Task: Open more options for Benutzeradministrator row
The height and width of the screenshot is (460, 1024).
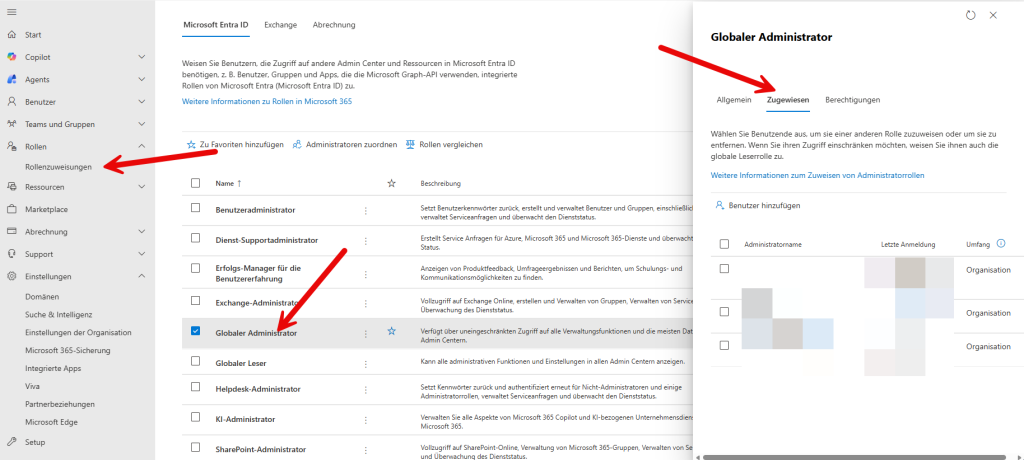Action: [x=365, y=210]
